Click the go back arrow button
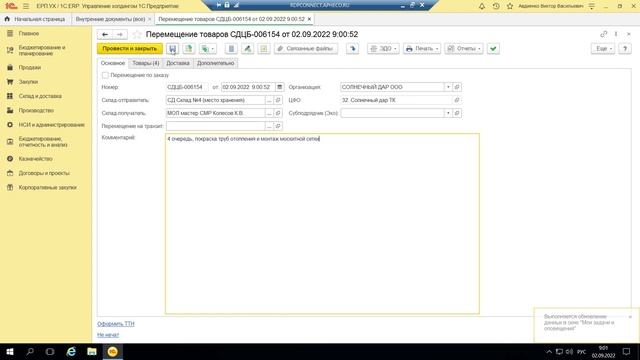640x360 pixels. click(105, 35)
